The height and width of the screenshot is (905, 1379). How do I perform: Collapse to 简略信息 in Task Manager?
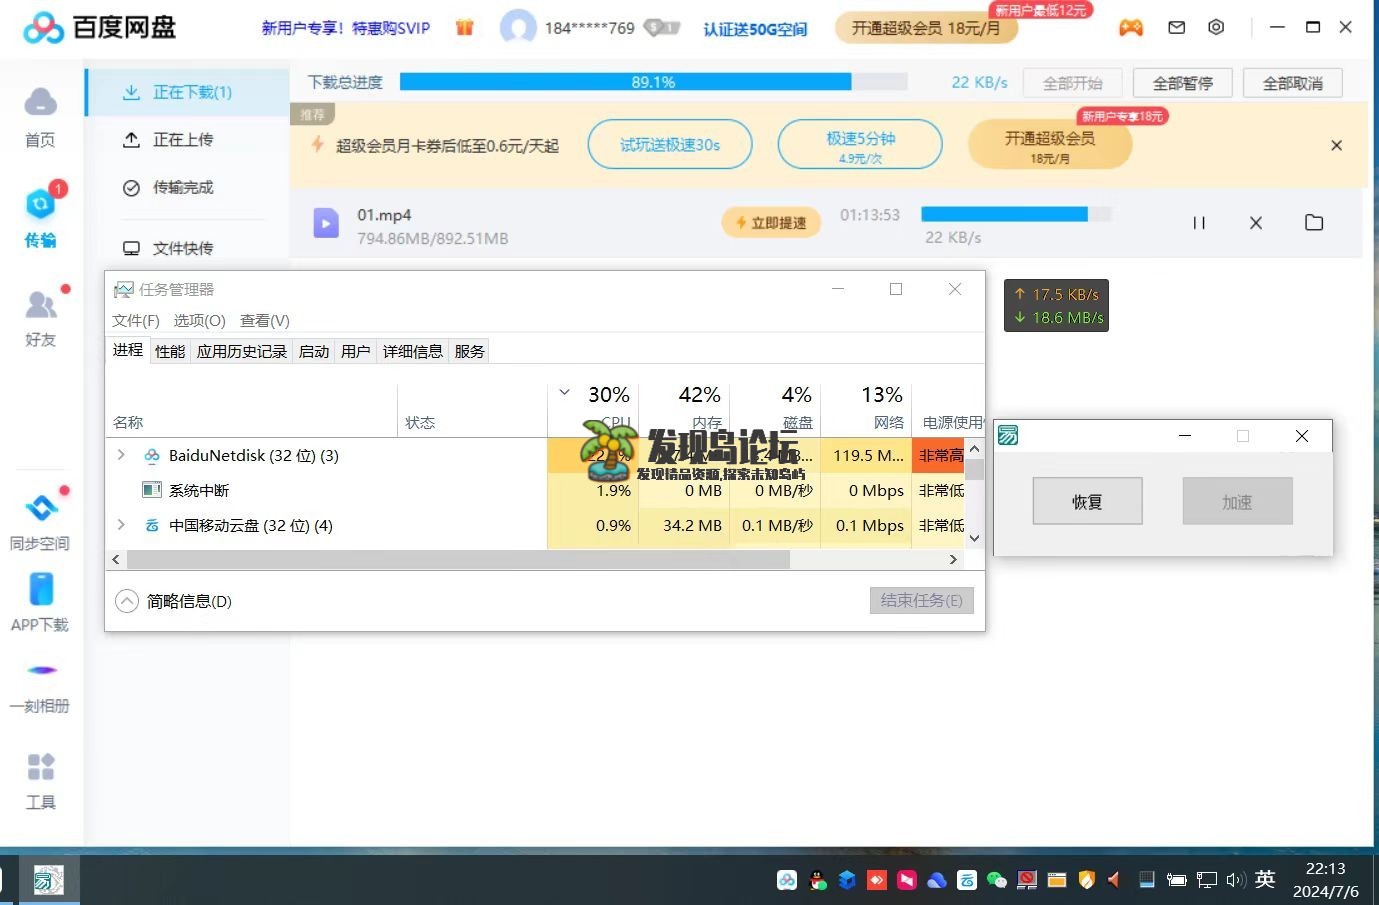[173, 601]
